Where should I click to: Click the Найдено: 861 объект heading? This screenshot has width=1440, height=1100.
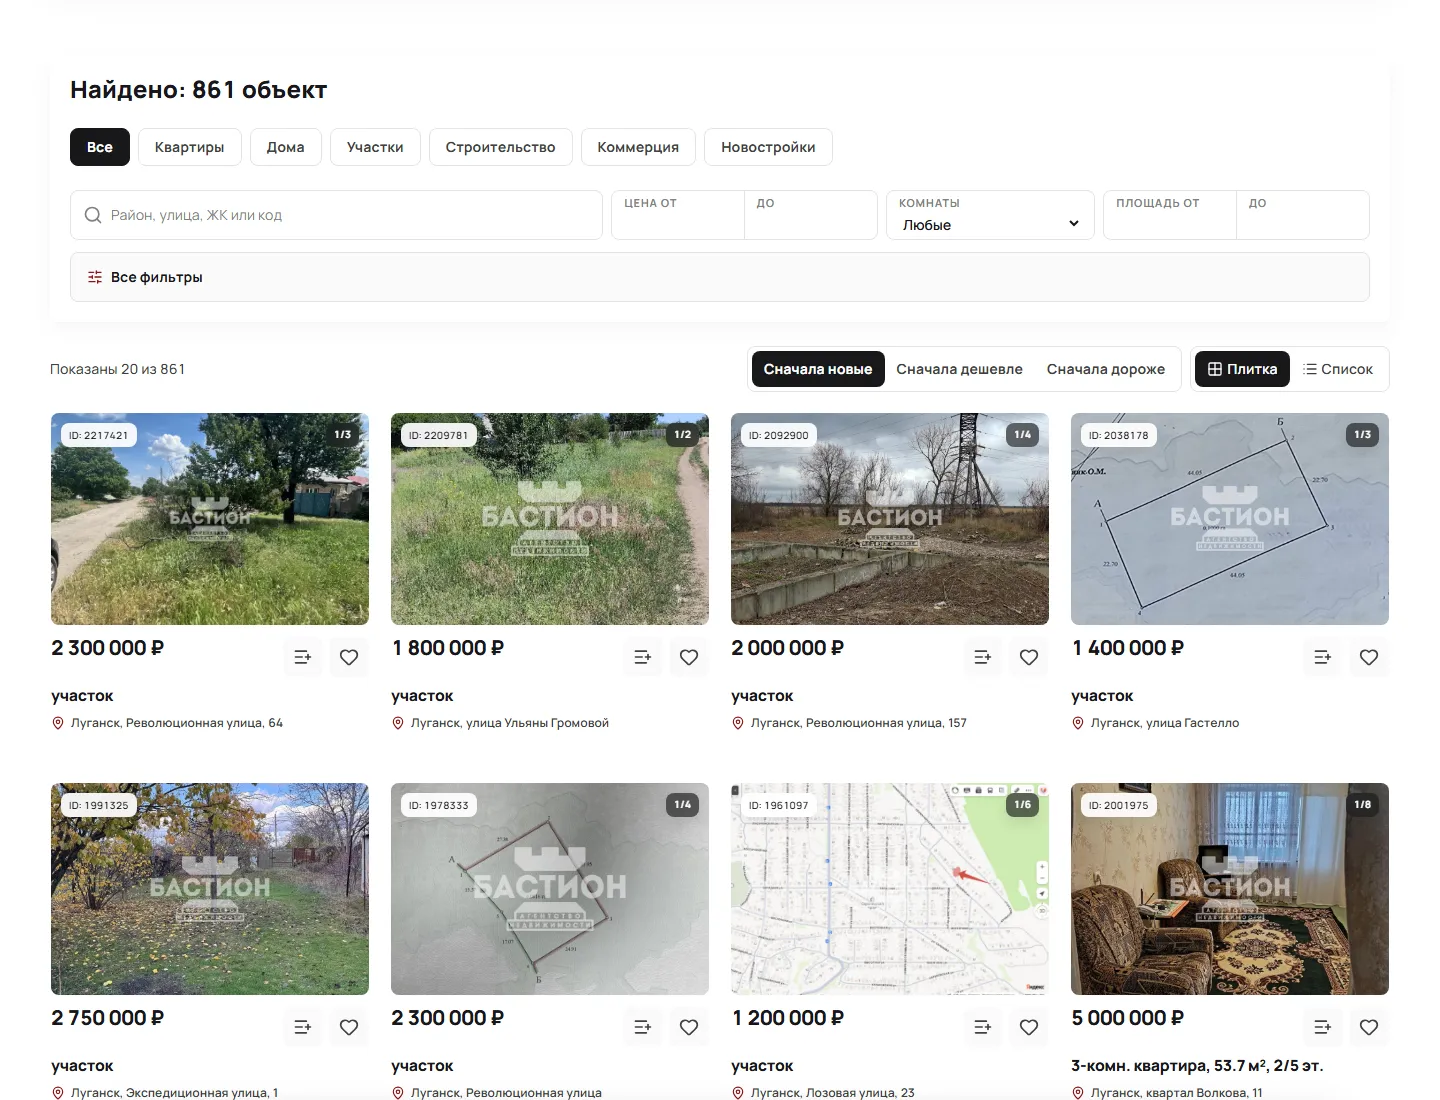point(199,90)
